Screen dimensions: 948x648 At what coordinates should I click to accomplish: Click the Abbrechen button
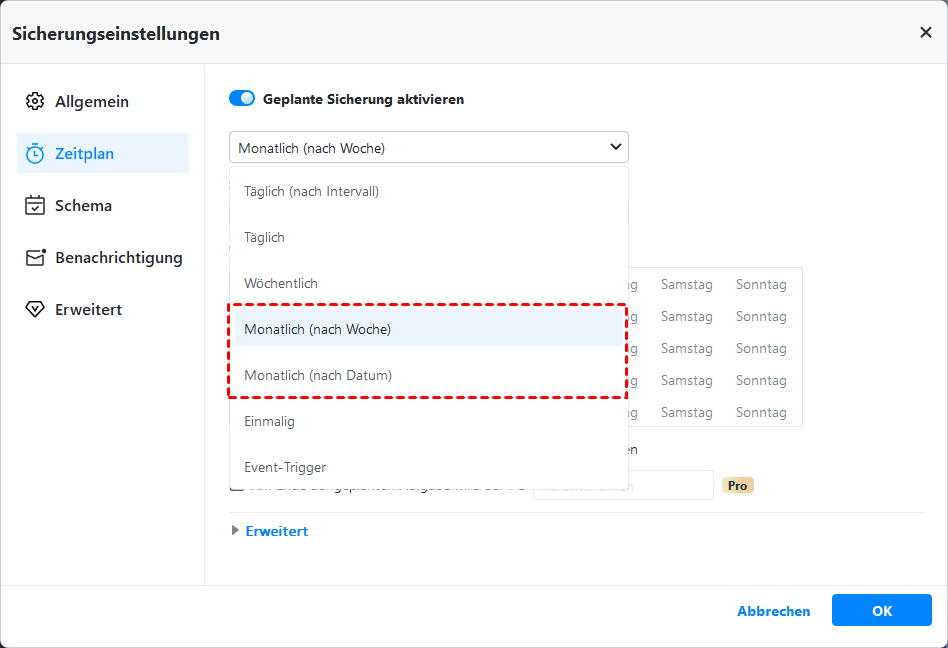click(x=773, y=611)
